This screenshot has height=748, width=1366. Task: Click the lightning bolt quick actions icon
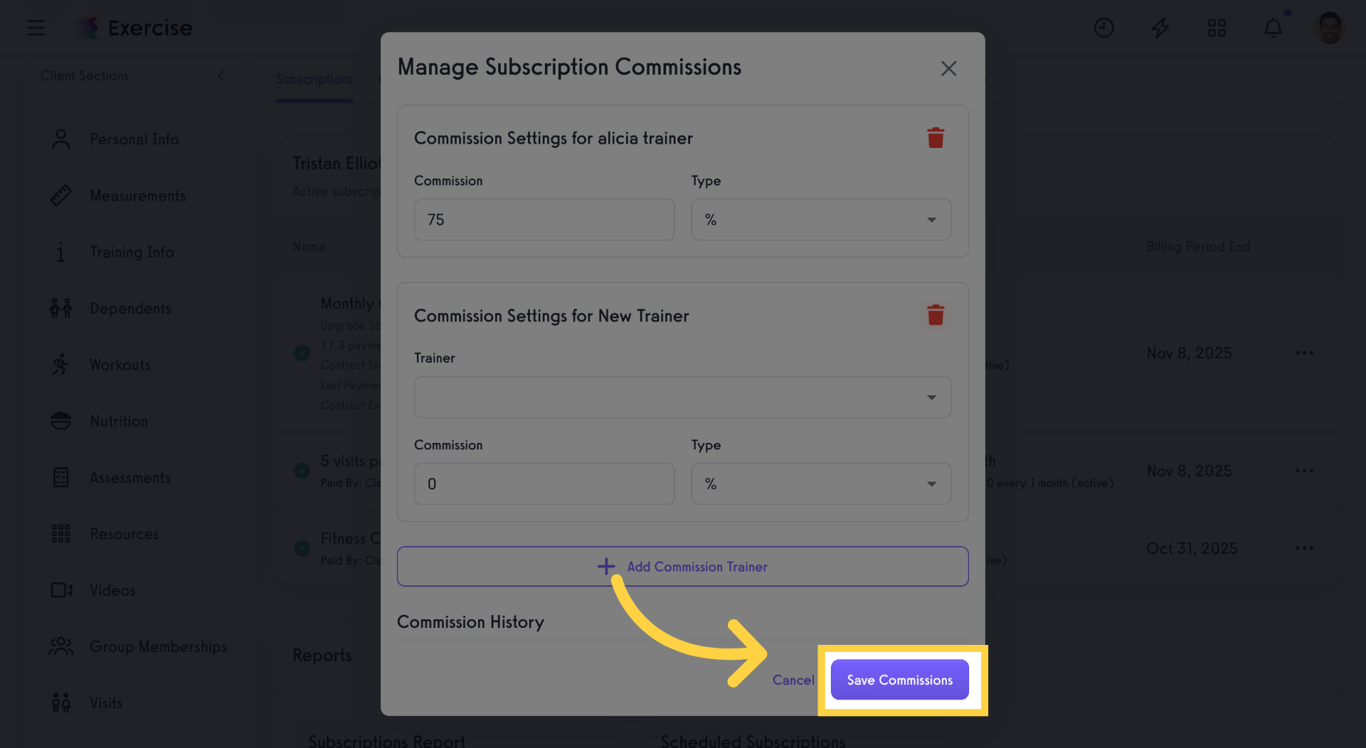1160,28
